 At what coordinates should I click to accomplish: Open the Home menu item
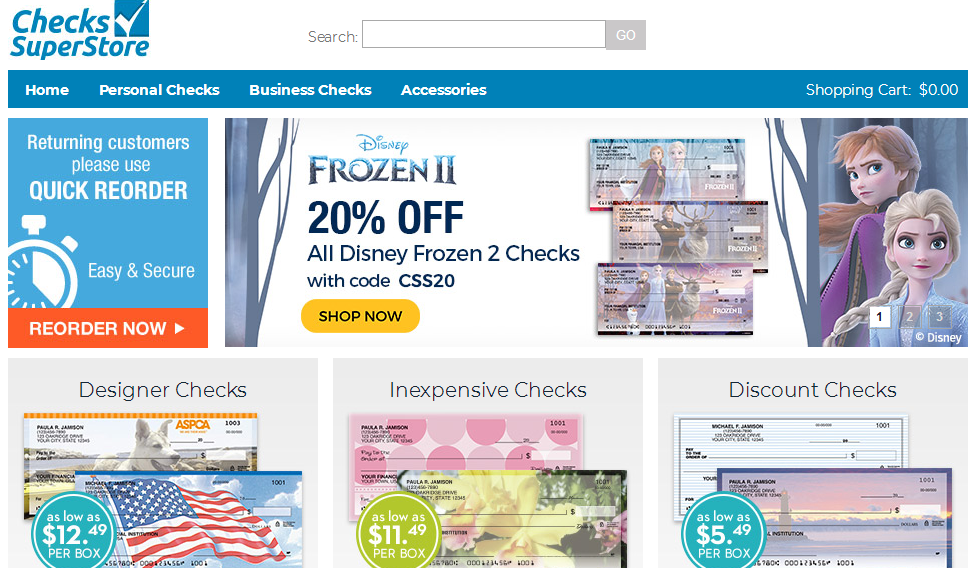[x=47, y=90]
